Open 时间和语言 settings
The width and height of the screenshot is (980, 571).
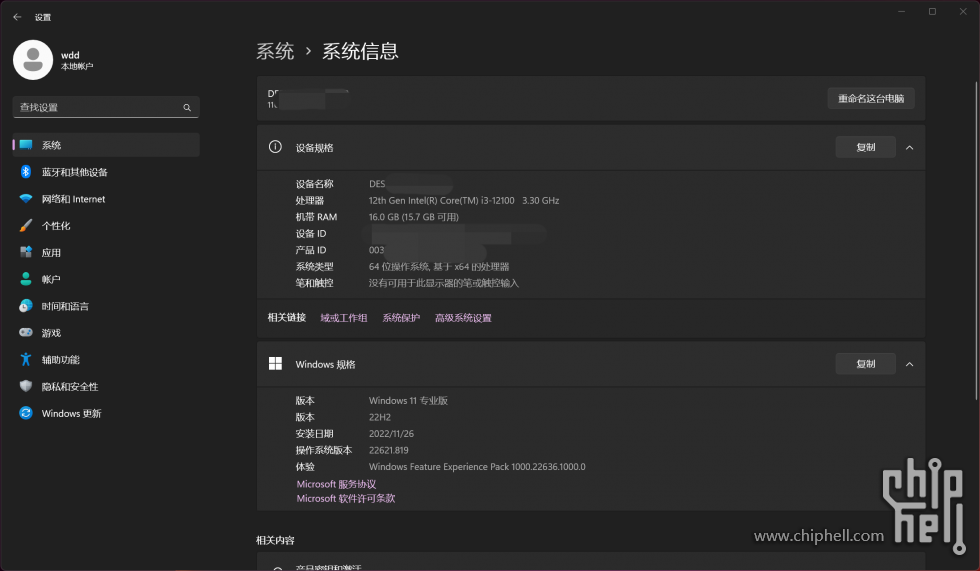(x=106, y=306)
